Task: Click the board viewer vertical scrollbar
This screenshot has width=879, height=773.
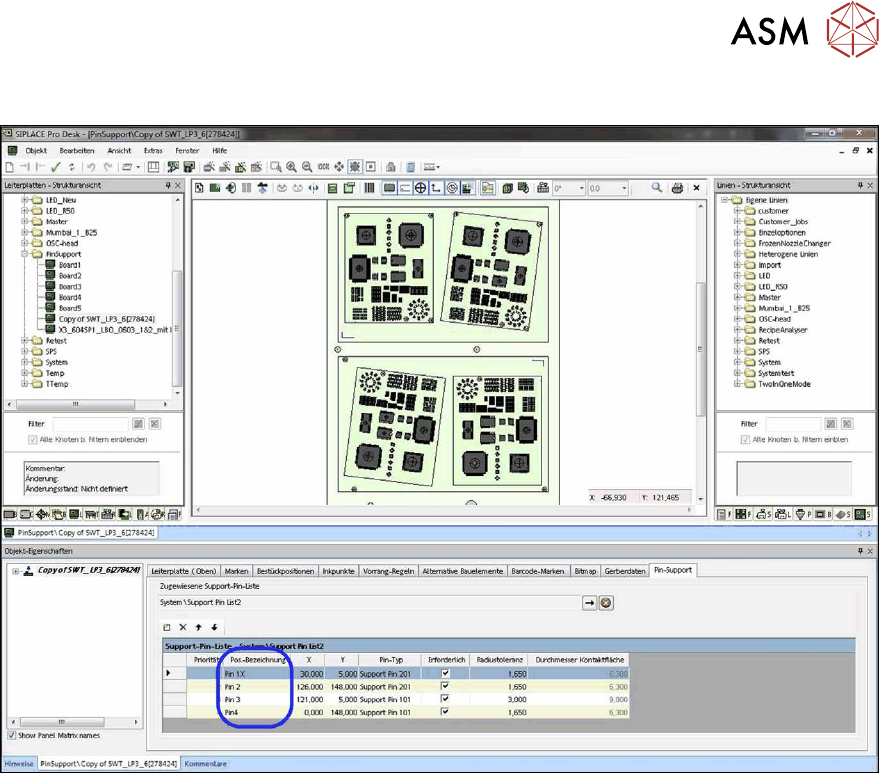Action: tap(701, 350)
